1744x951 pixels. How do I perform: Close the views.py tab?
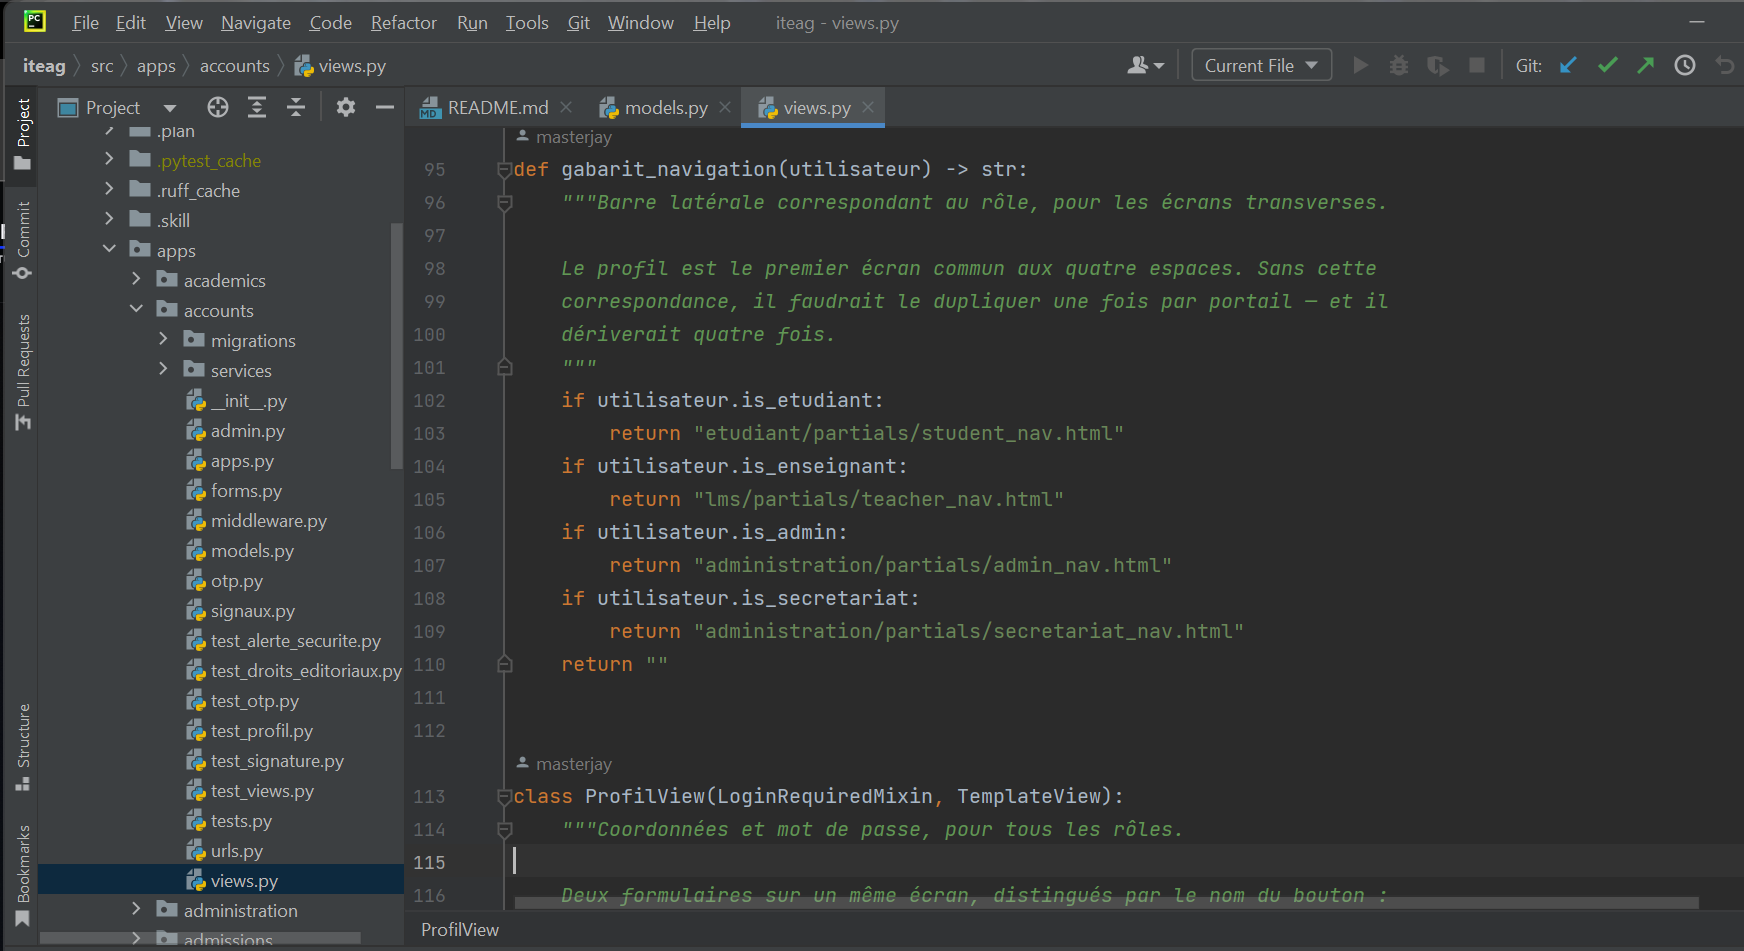pos(868,107)
